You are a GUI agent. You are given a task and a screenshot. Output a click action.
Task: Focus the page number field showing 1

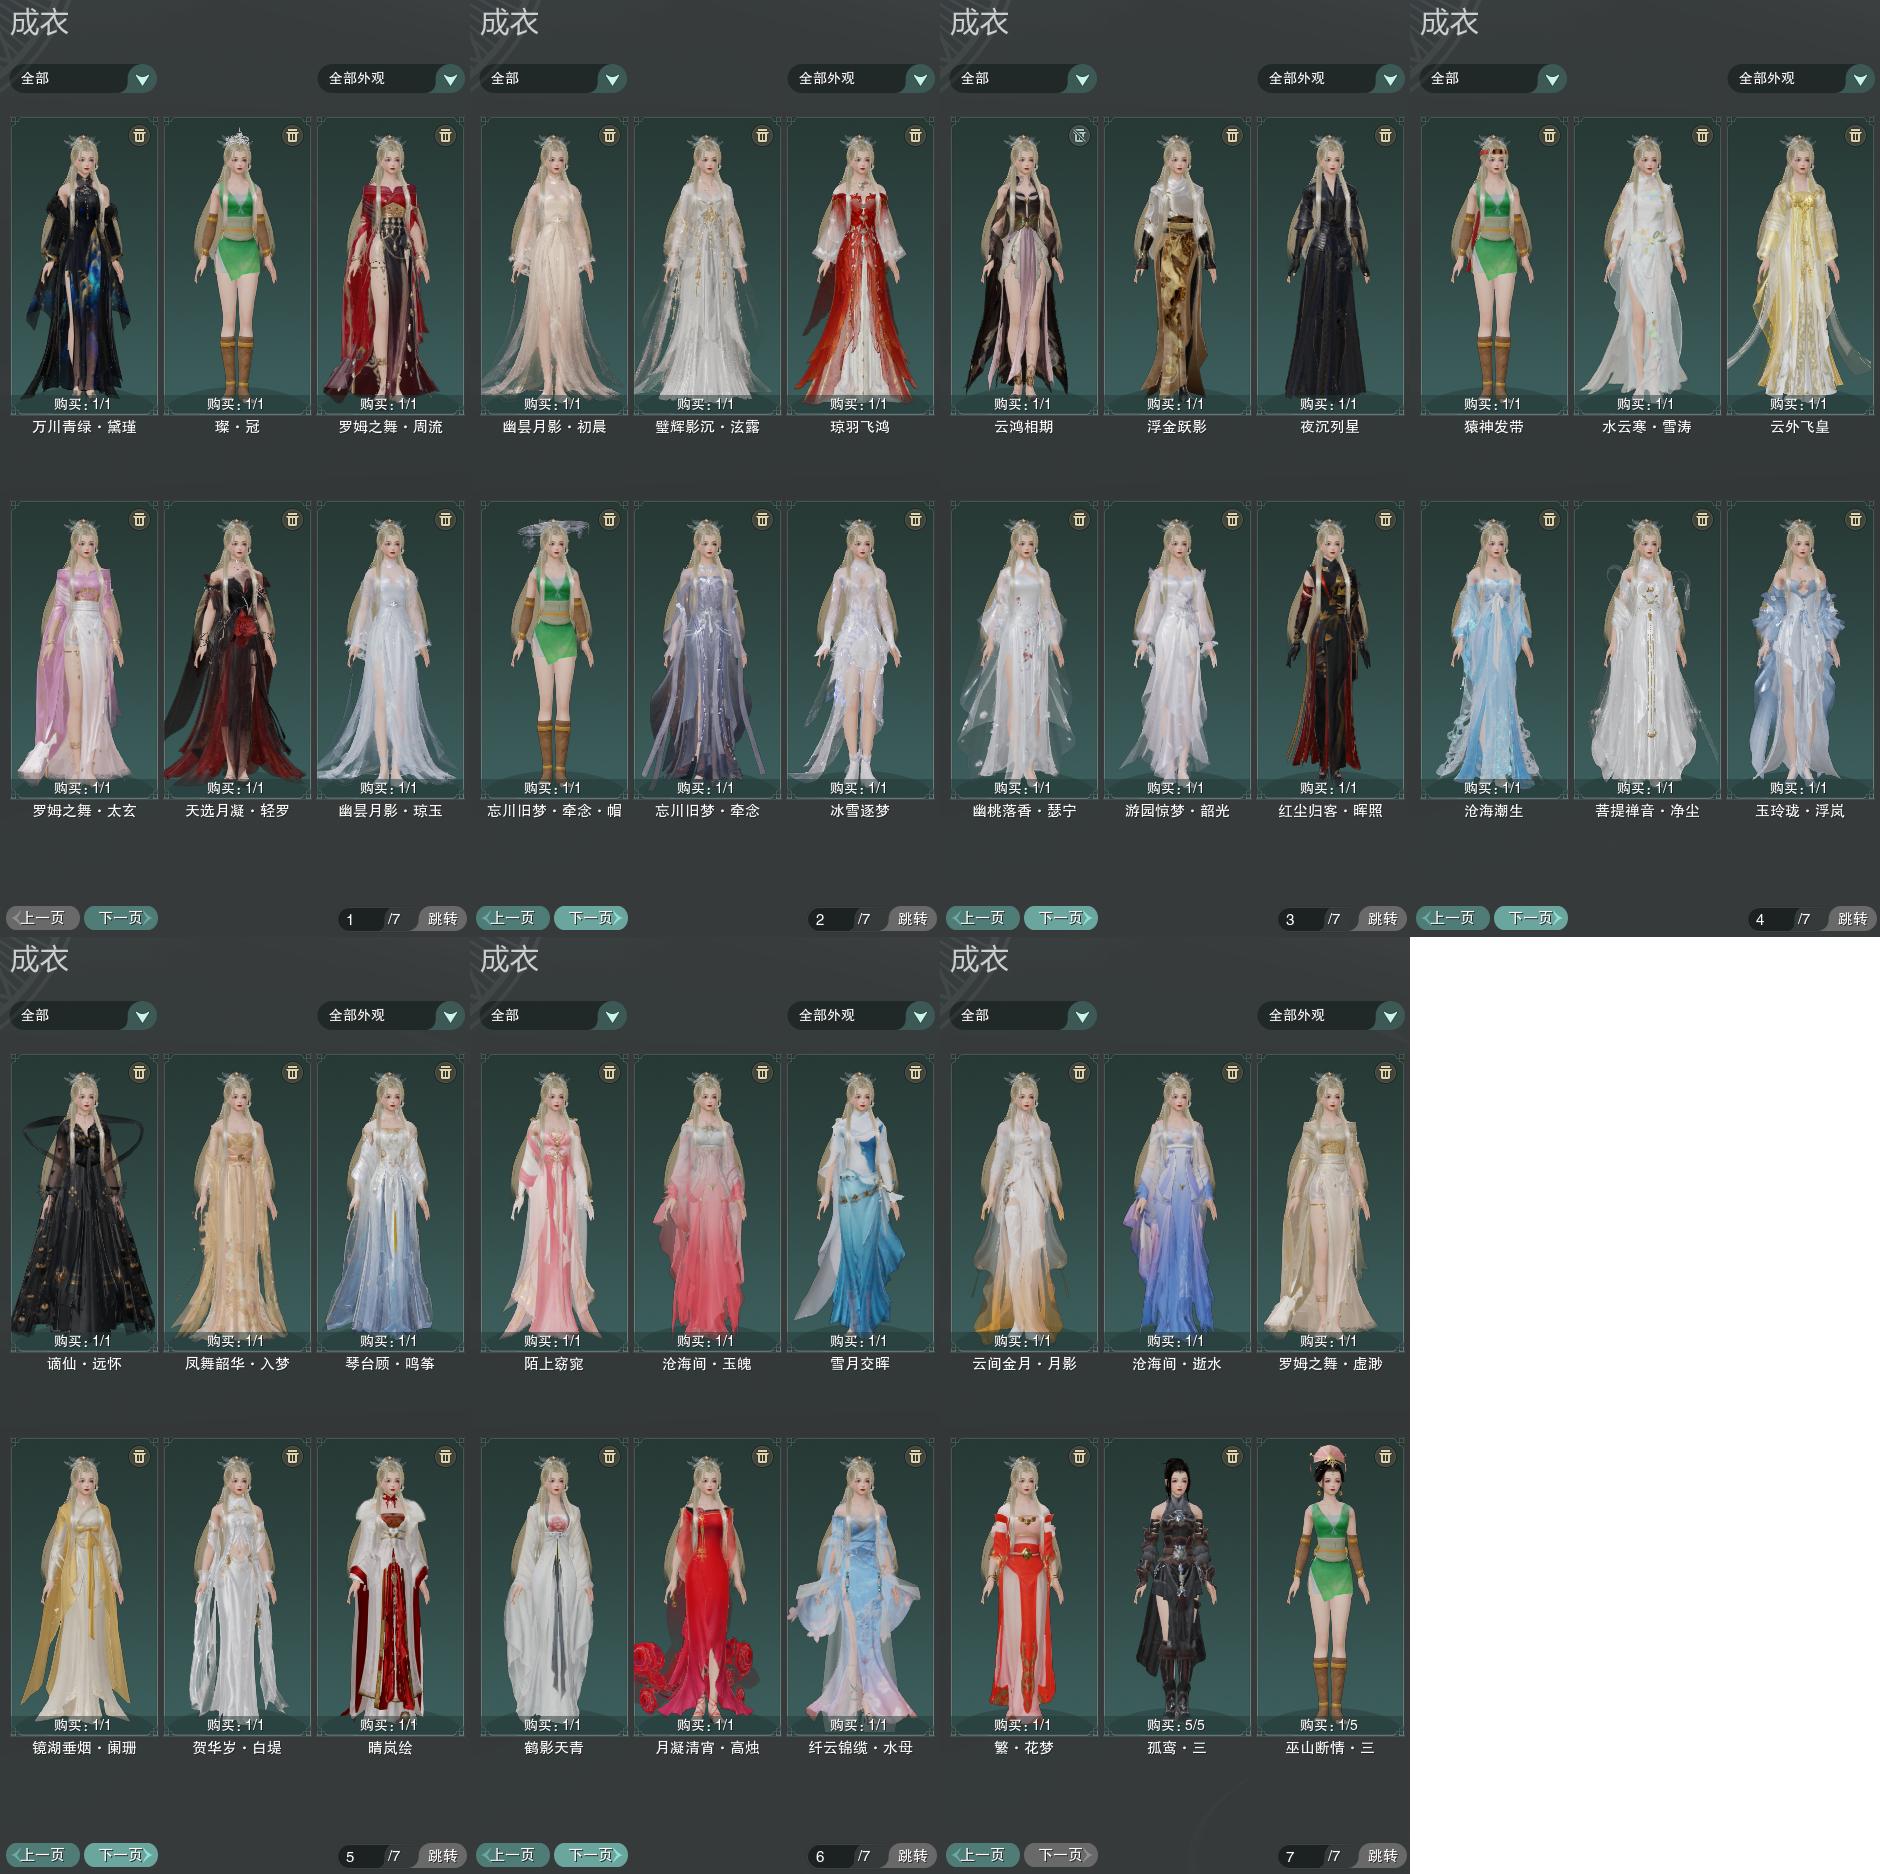click(361, 919)
